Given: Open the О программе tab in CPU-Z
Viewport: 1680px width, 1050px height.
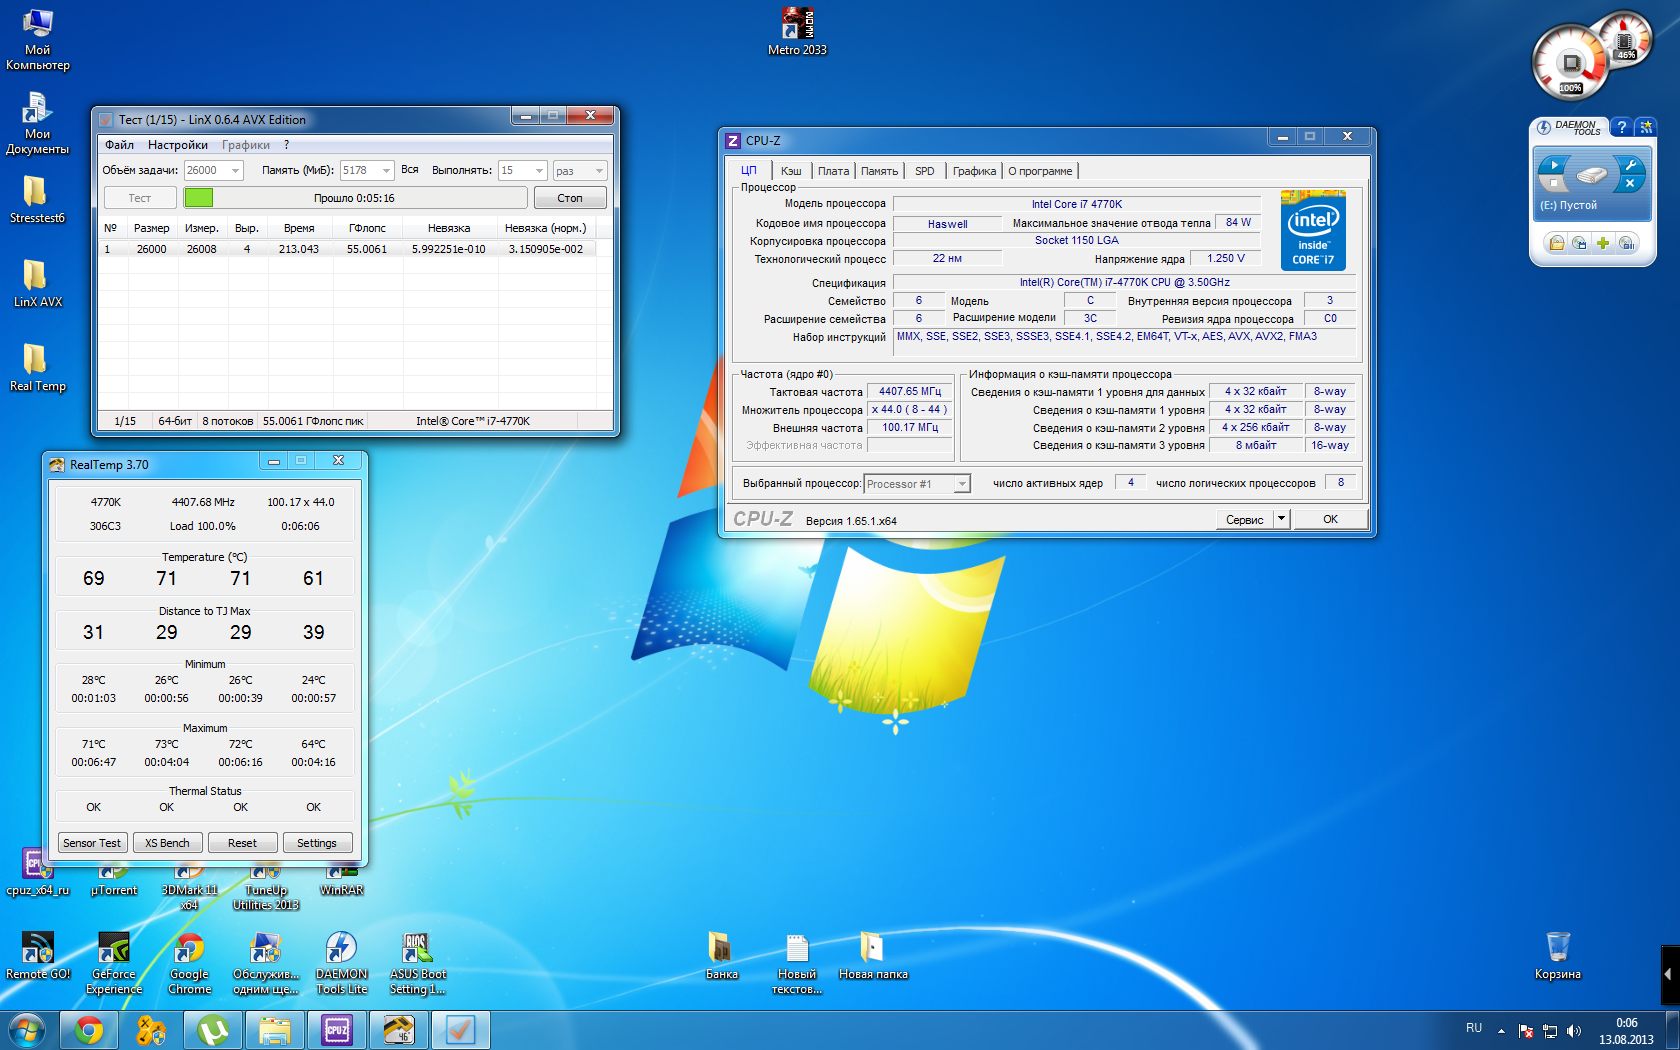Looking at the screenshot, I should (1040, 171).
